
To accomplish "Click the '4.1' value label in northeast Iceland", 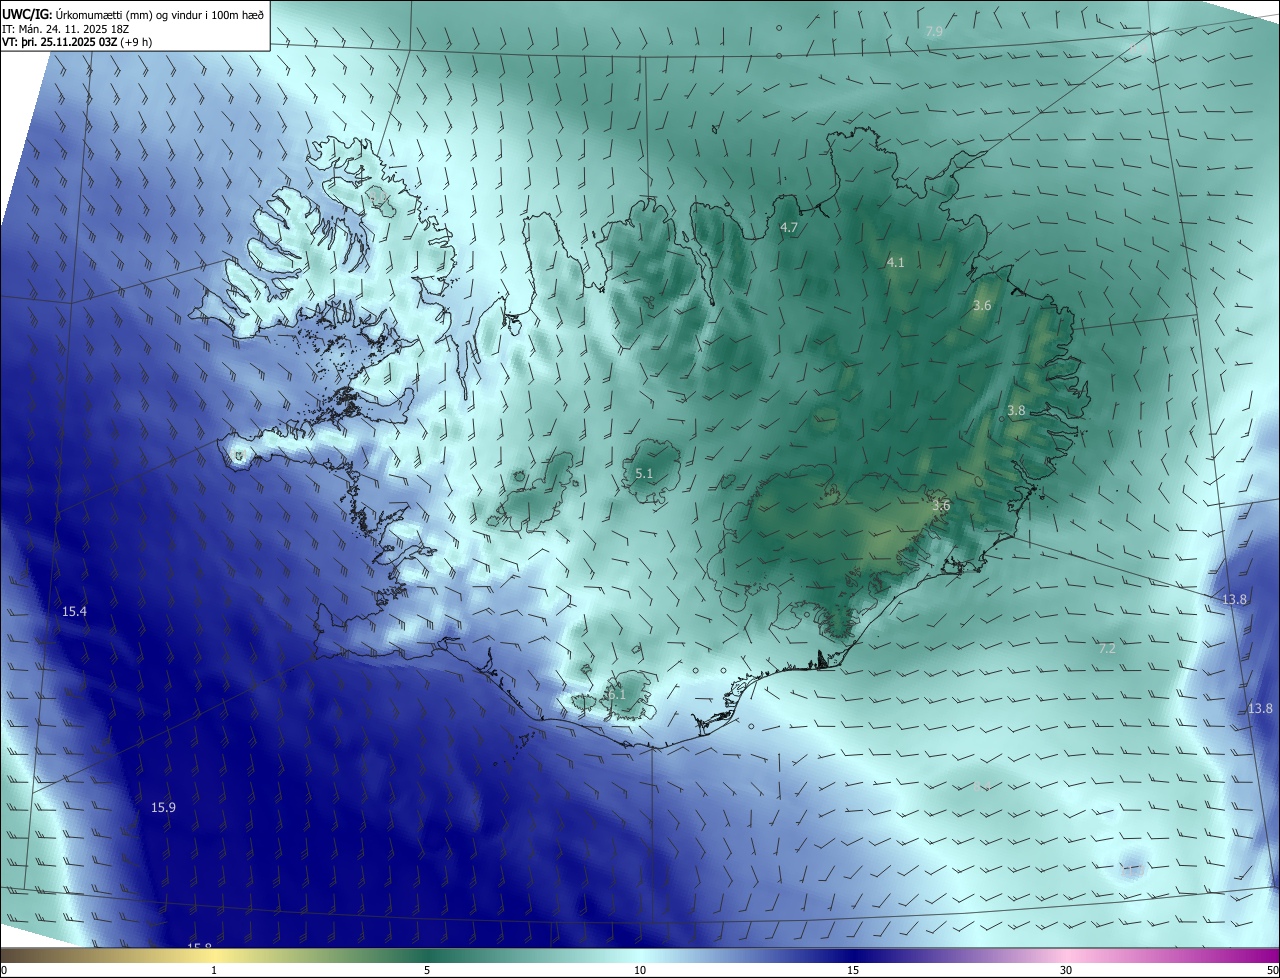I will click(x=895, y=263).
